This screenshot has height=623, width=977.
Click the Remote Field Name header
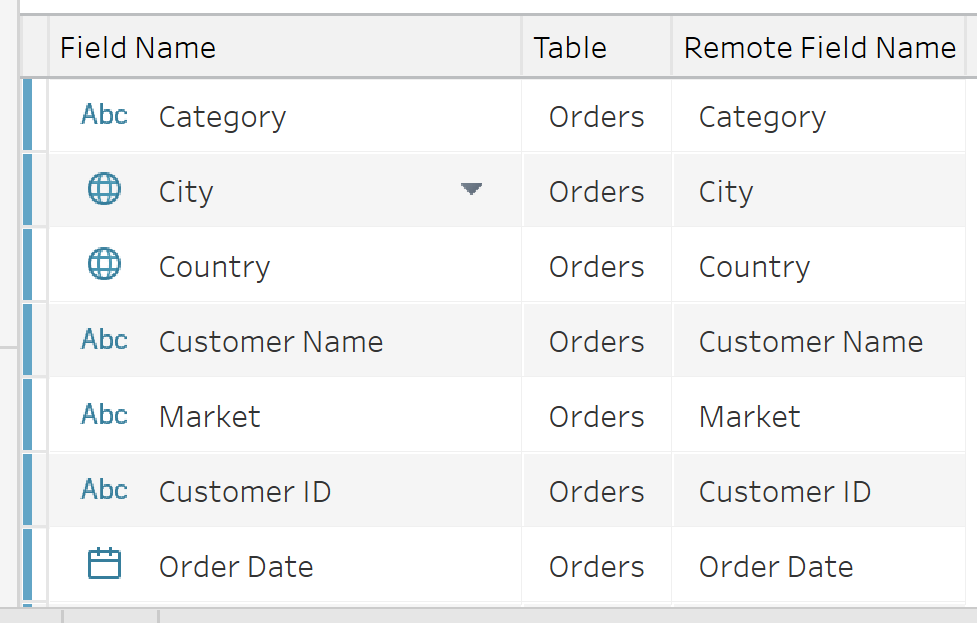[818, 47]
